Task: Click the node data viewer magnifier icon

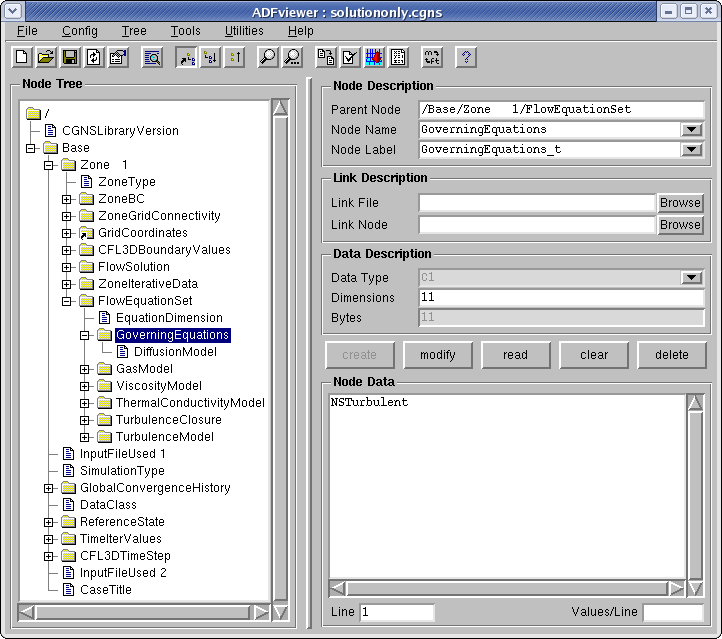Action: [x=152, y=57]
